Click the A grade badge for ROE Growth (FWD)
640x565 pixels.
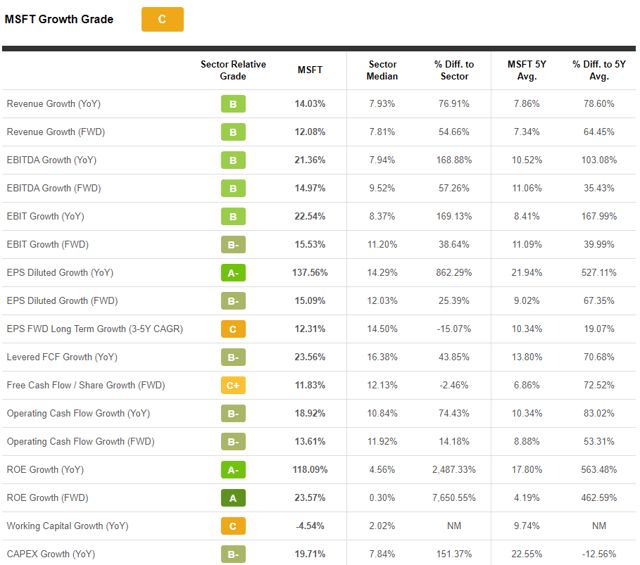[233, 497]
